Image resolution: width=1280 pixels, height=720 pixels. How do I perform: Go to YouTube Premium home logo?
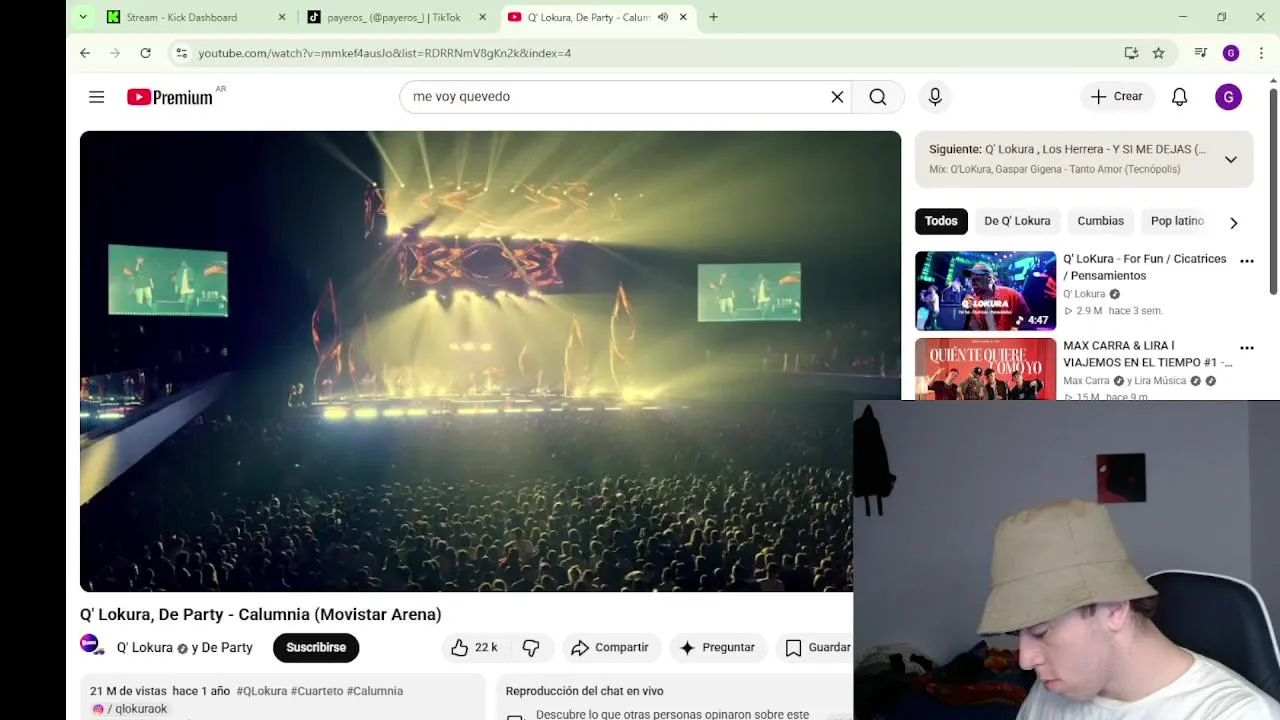coord(170,97)
